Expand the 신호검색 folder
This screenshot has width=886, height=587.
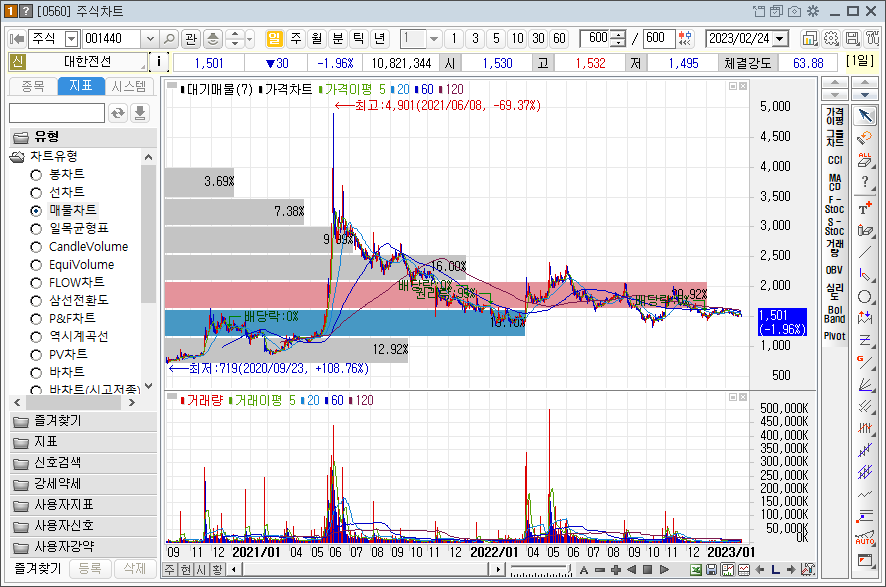click(x=83, y=463)
